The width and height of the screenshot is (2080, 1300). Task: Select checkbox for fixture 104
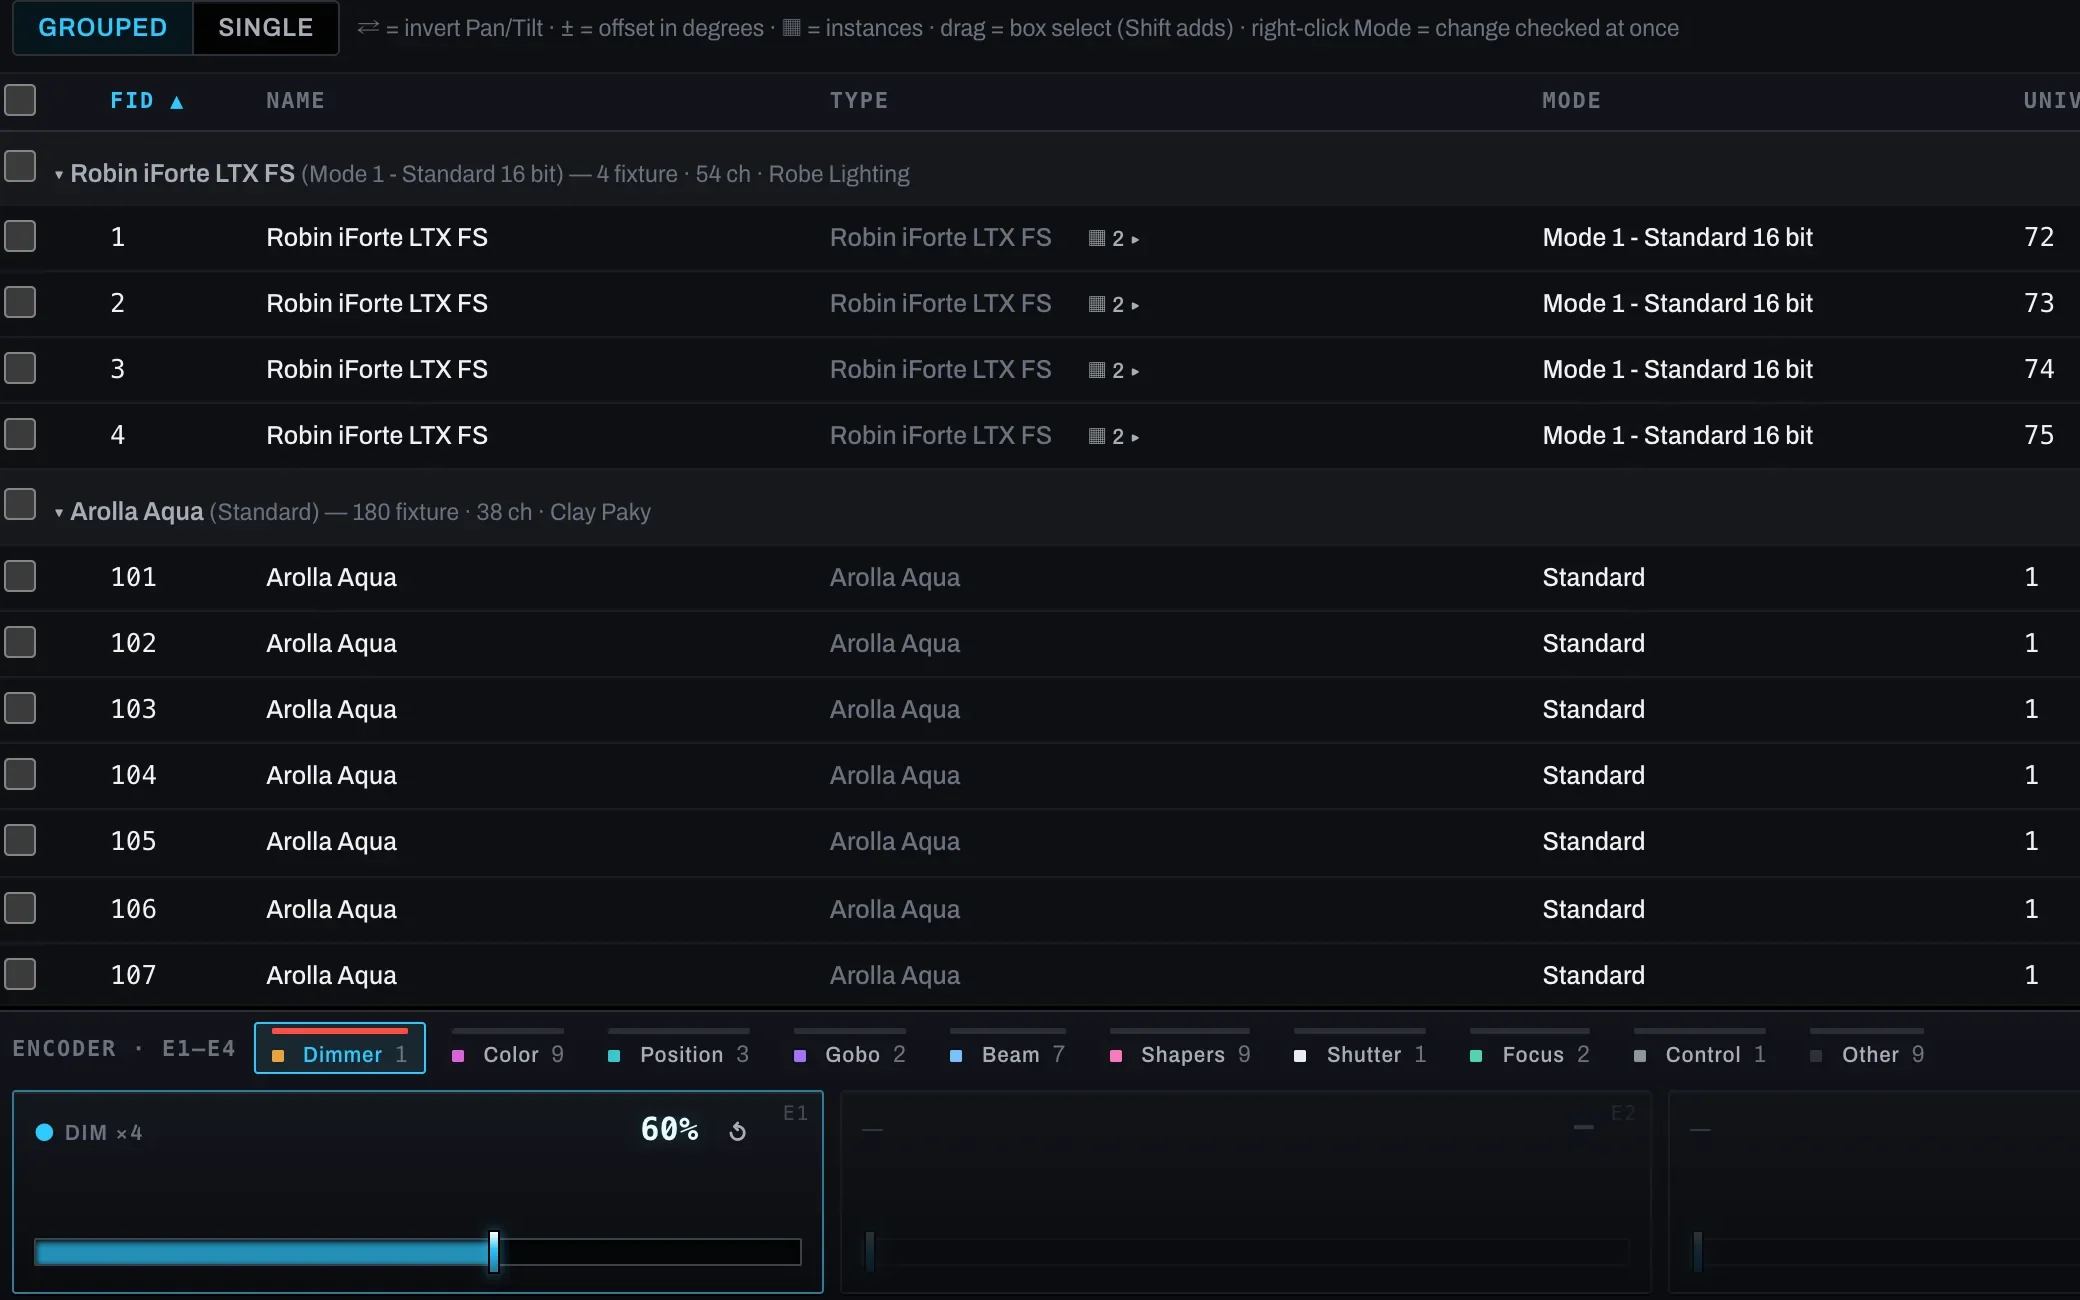click(20, 774)
